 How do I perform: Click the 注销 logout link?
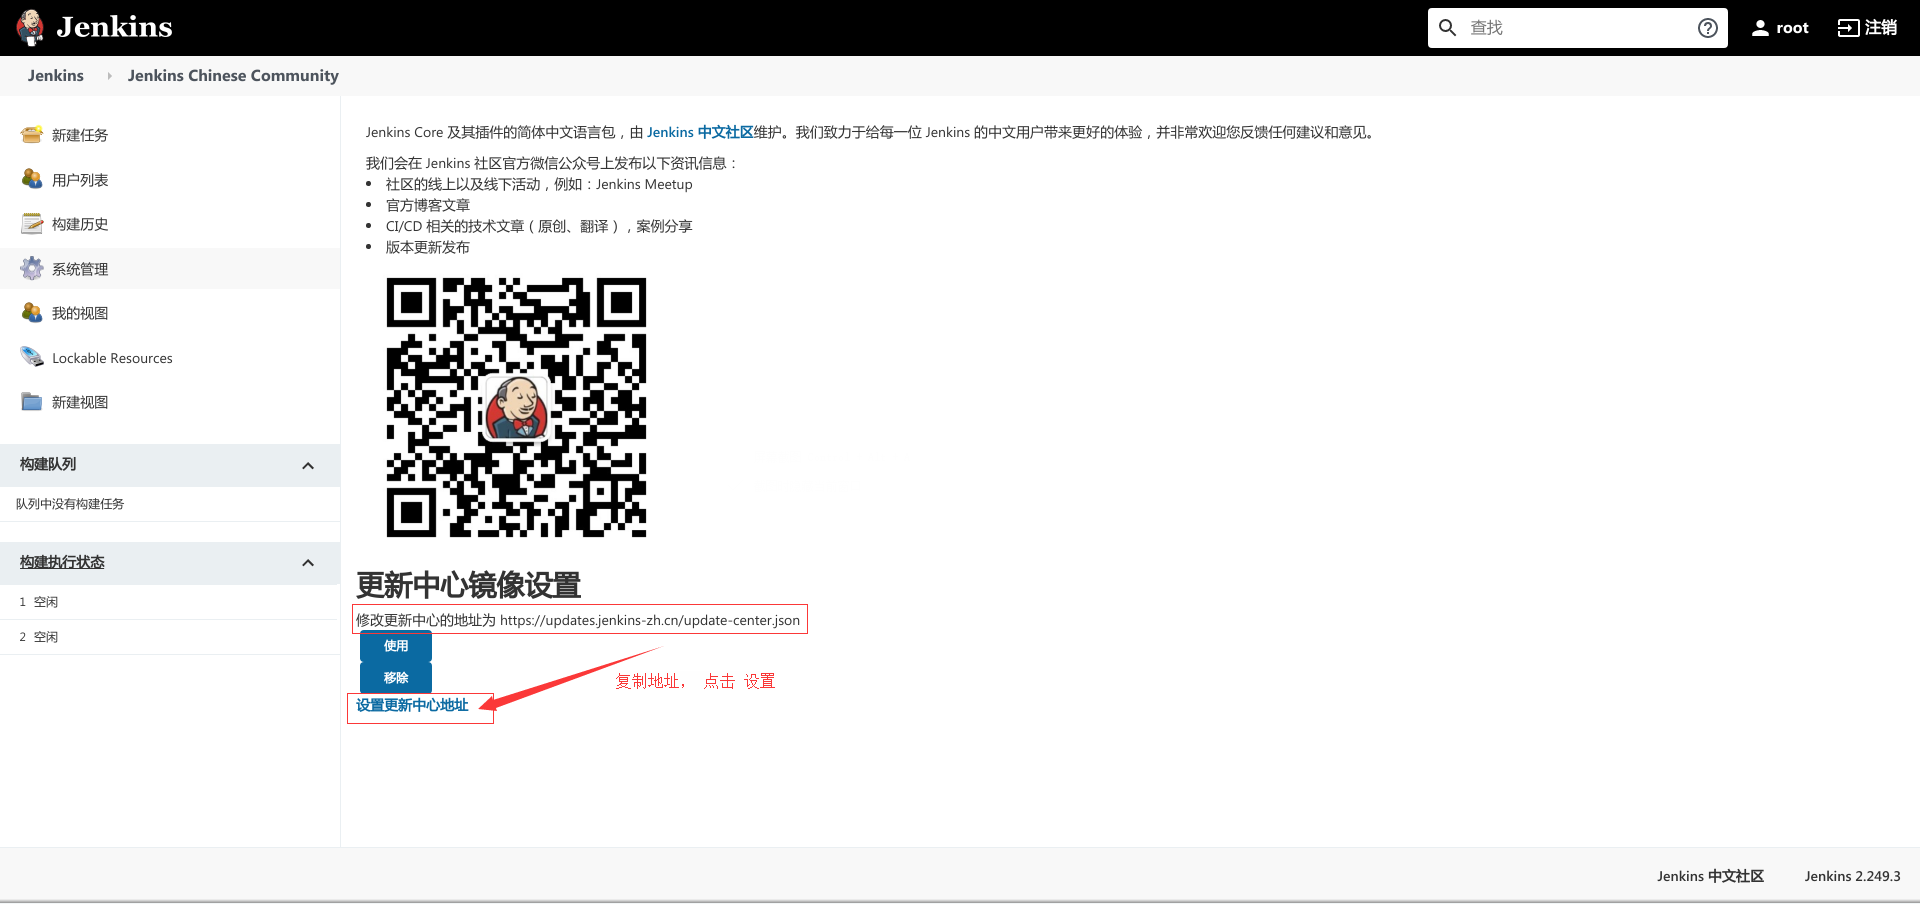(x=1867, y=28)
